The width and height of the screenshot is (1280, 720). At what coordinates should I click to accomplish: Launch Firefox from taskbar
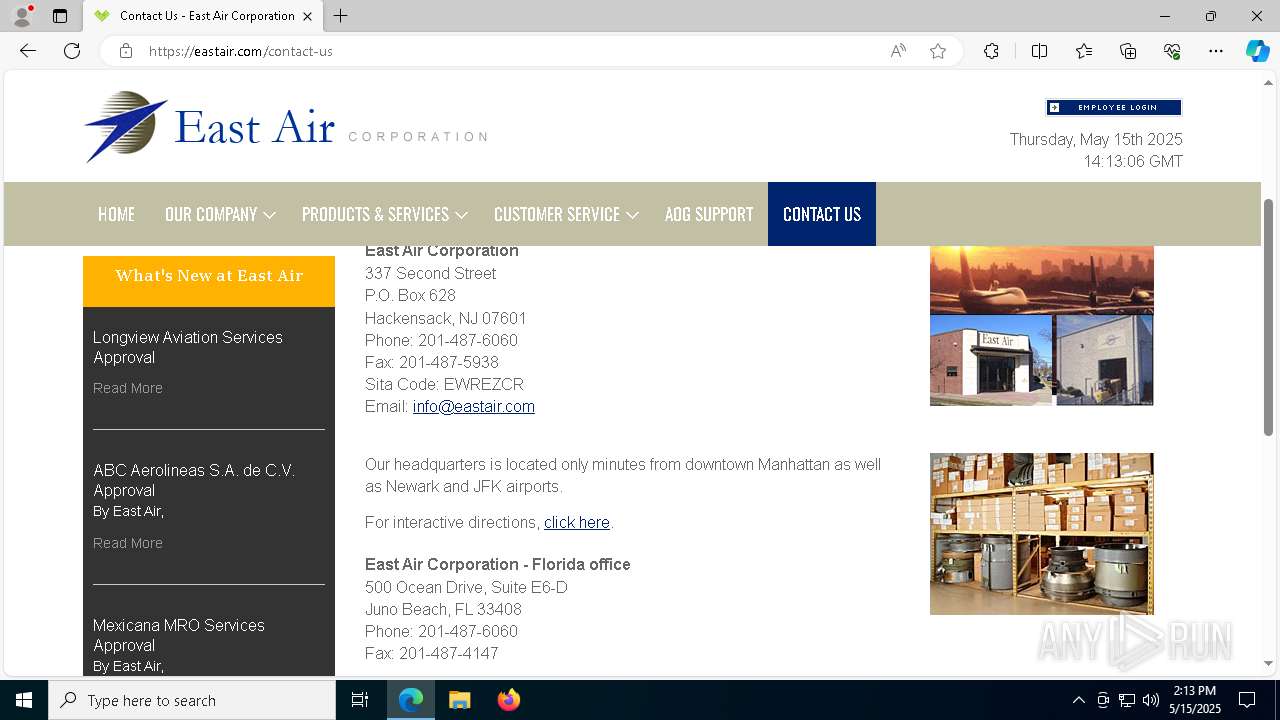pyautogui.click(x=508, y=700)
